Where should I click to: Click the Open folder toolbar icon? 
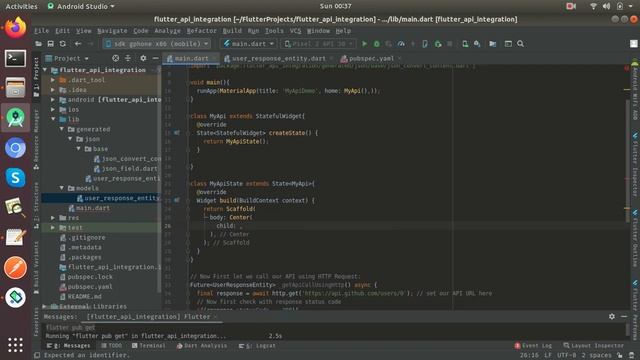38,44
